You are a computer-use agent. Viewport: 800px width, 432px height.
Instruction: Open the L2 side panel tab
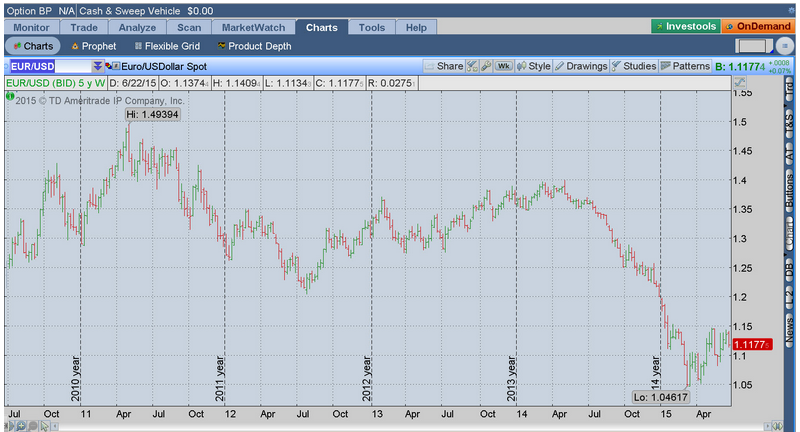tap(789, 297)
